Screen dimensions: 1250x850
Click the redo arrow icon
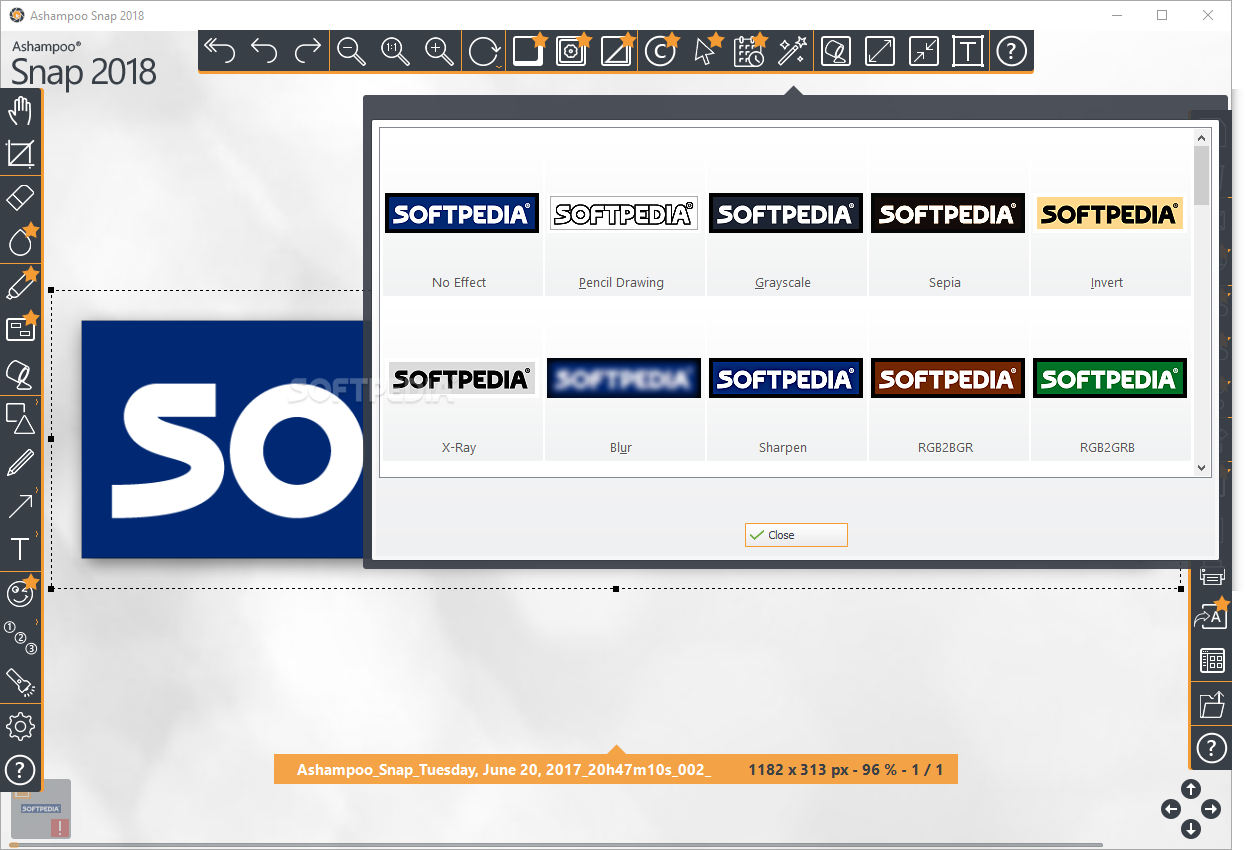click(x=309, y=50)
